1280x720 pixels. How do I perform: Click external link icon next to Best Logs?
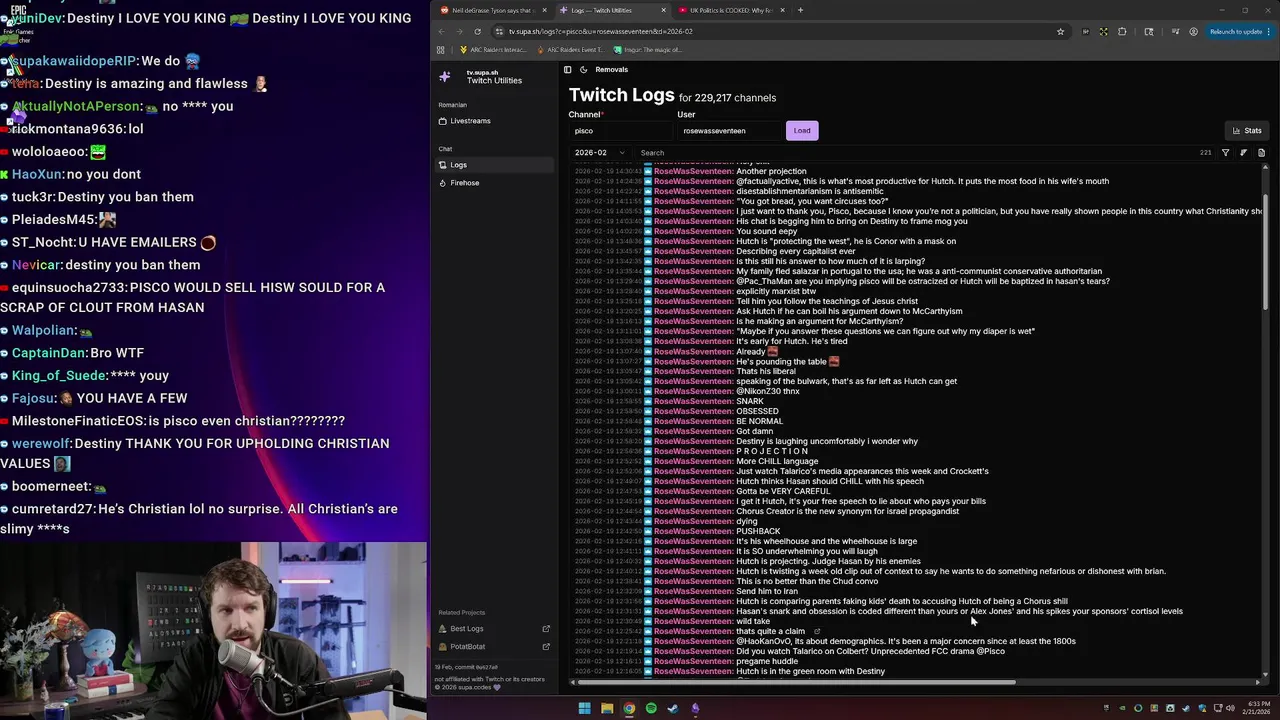546,629
